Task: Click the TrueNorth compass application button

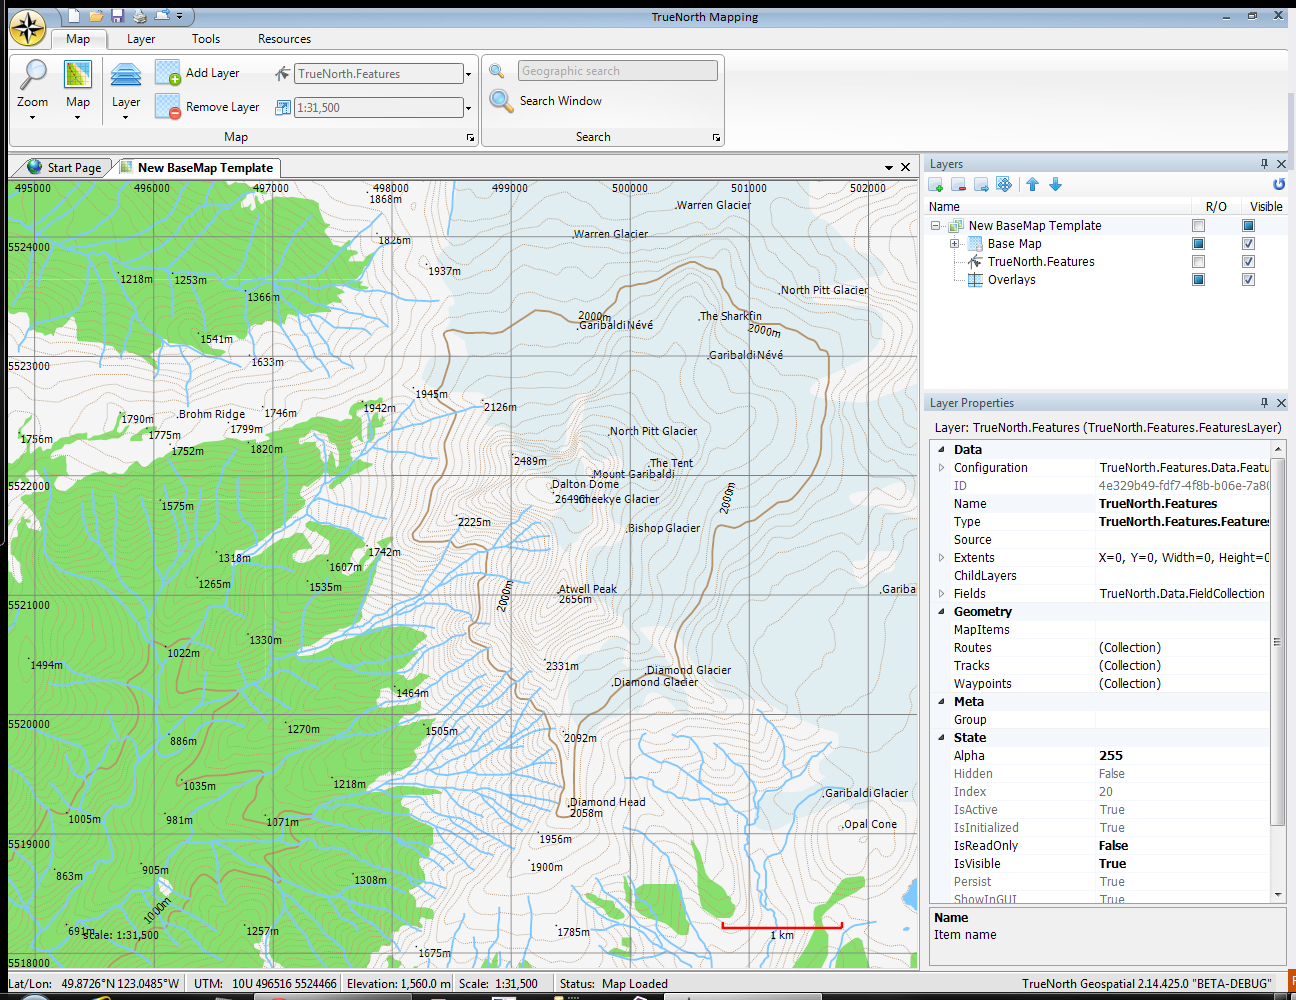Action: click(28, 28)
